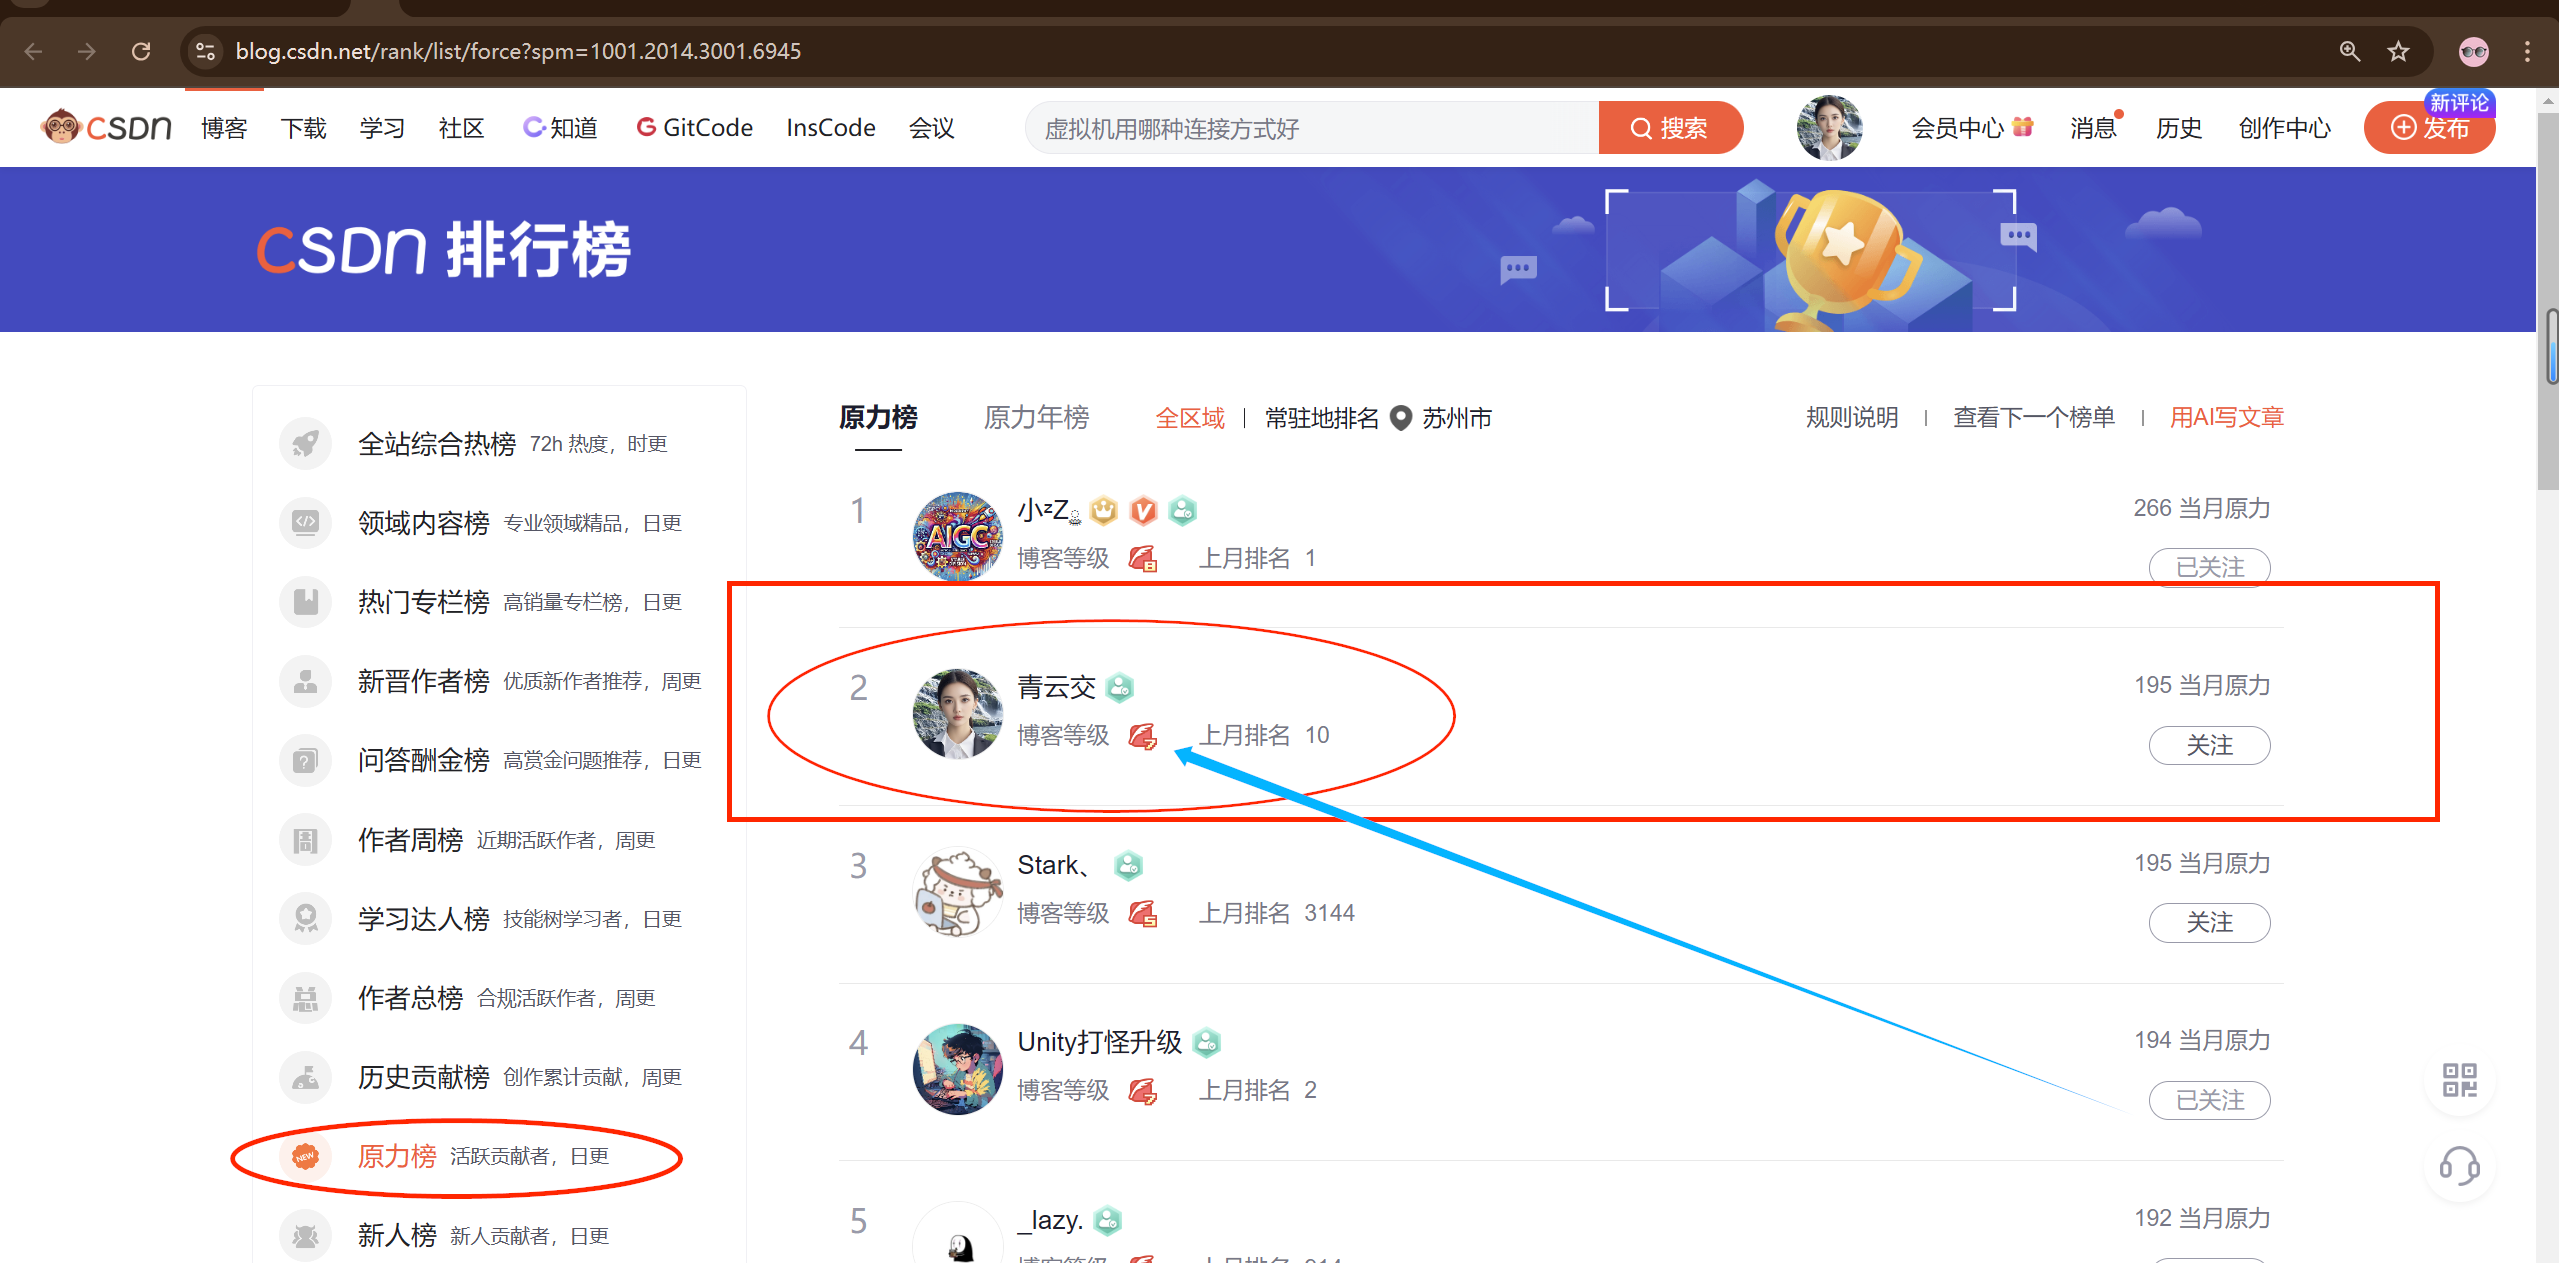2559x1263 pixels.
Task: Click the orange 搜索 button
Action: click(x=1669, y=128)
